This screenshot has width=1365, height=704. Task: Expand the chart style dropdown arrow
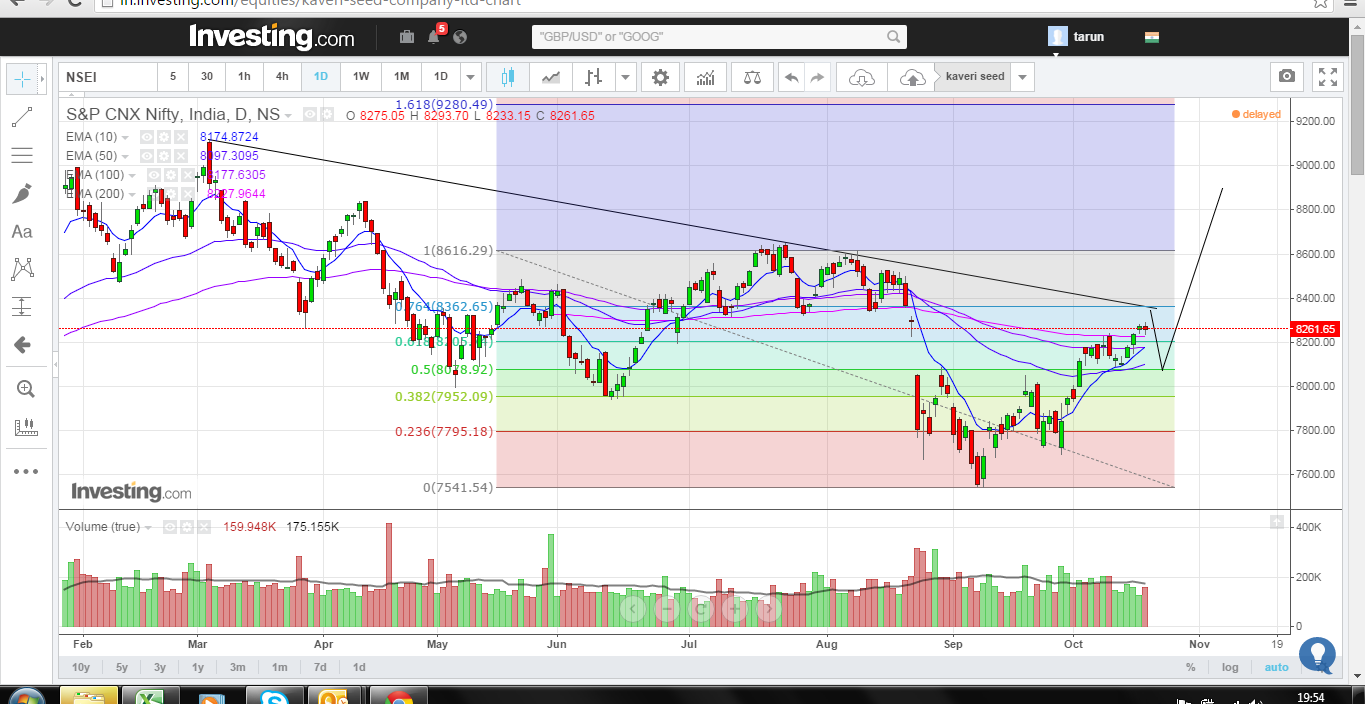point(625,77)
